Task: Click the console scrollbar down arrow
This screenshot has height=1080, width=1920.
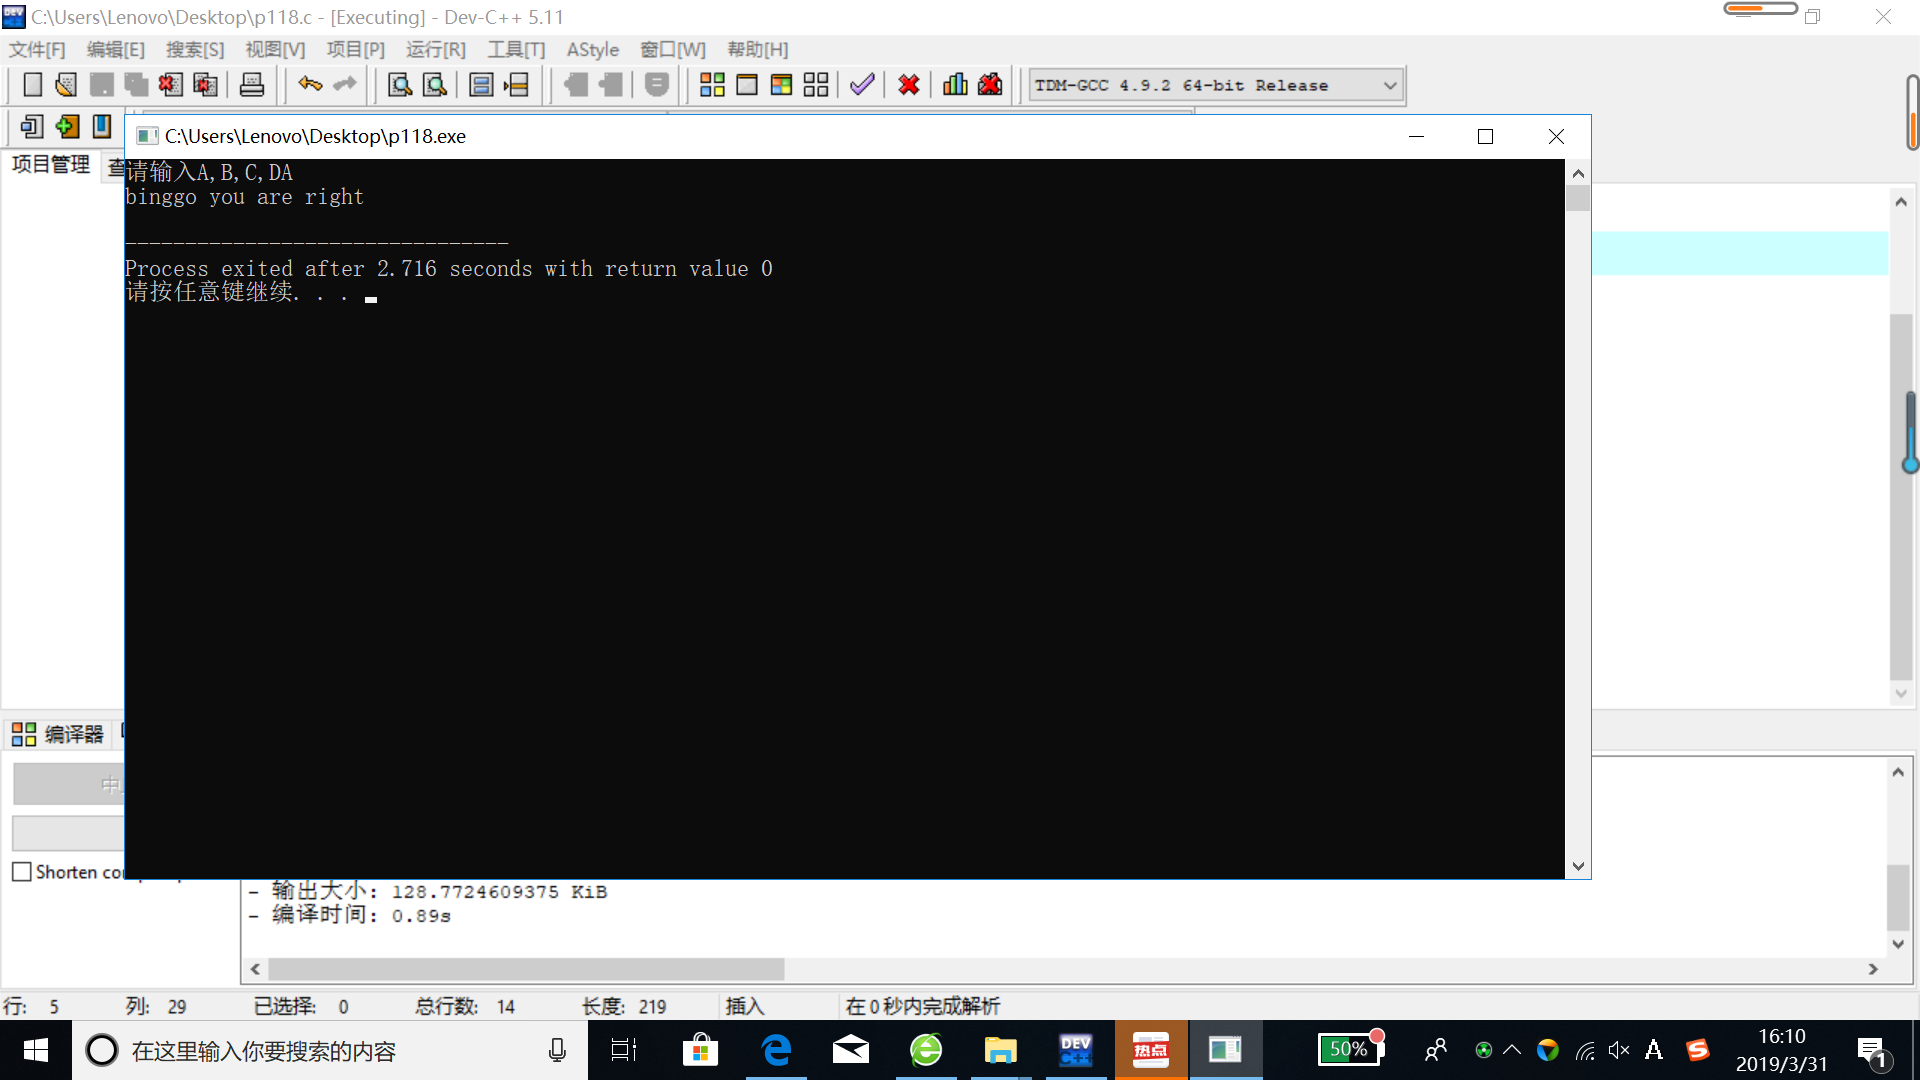Action: pos(1578,867)
